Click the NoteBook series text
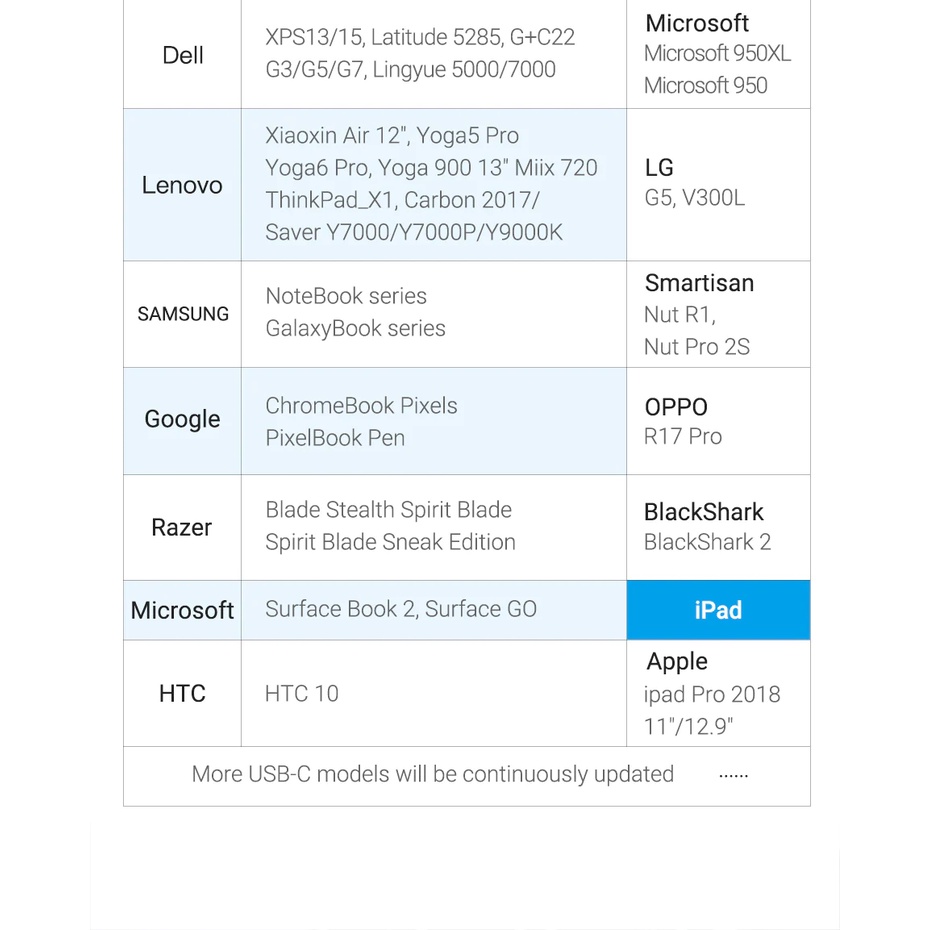The width and height of the screenshot is (930, 930). [x=346, y=296]
